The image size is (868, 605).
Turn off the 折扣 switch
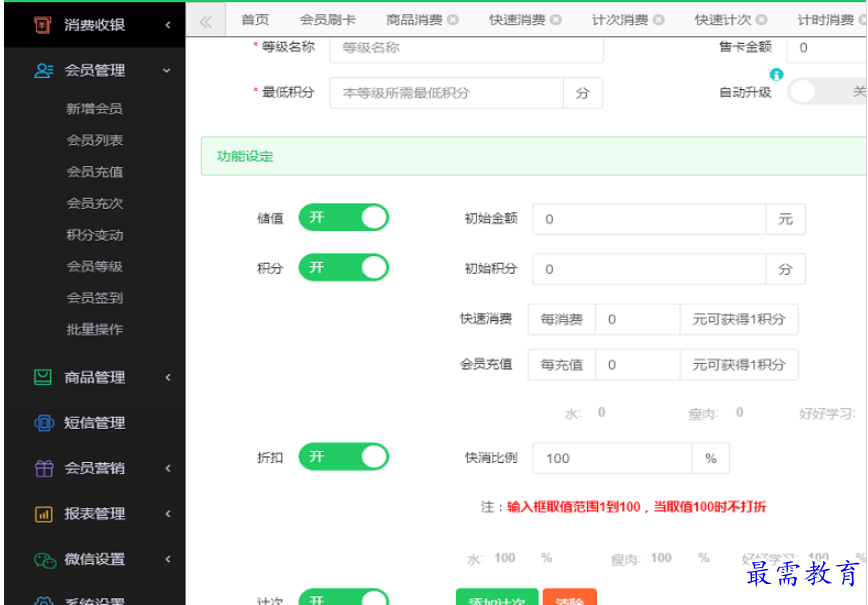[343, 457]
